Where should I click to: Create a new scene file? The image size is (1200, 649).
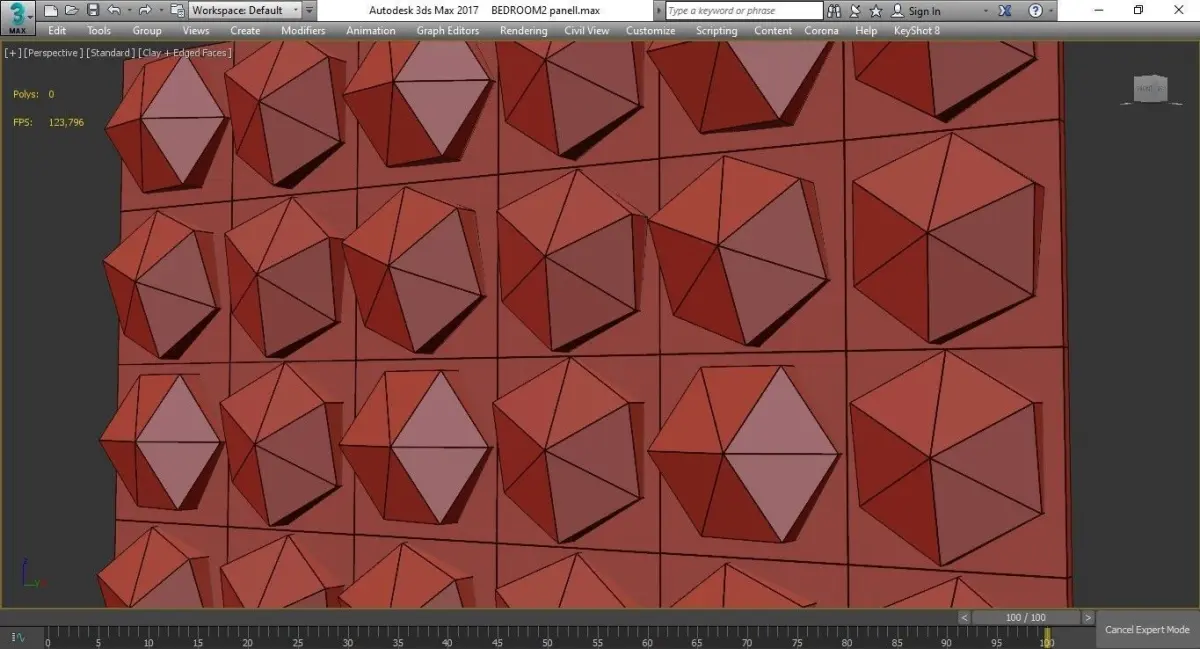(50, 11)
